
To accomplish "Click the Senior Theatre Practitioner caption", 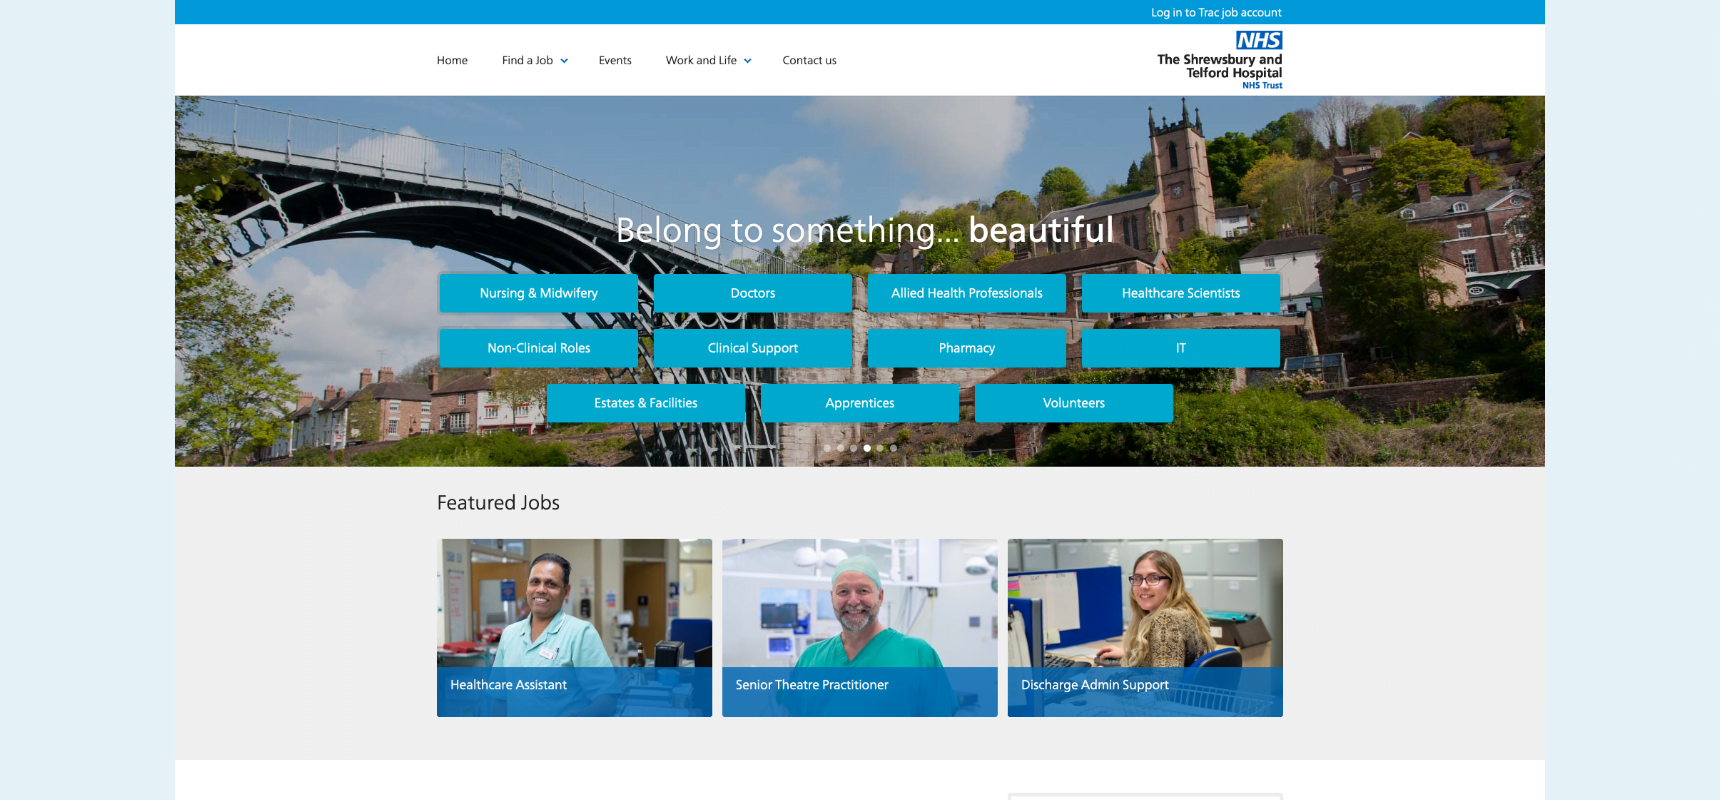I will pos(812,685).
